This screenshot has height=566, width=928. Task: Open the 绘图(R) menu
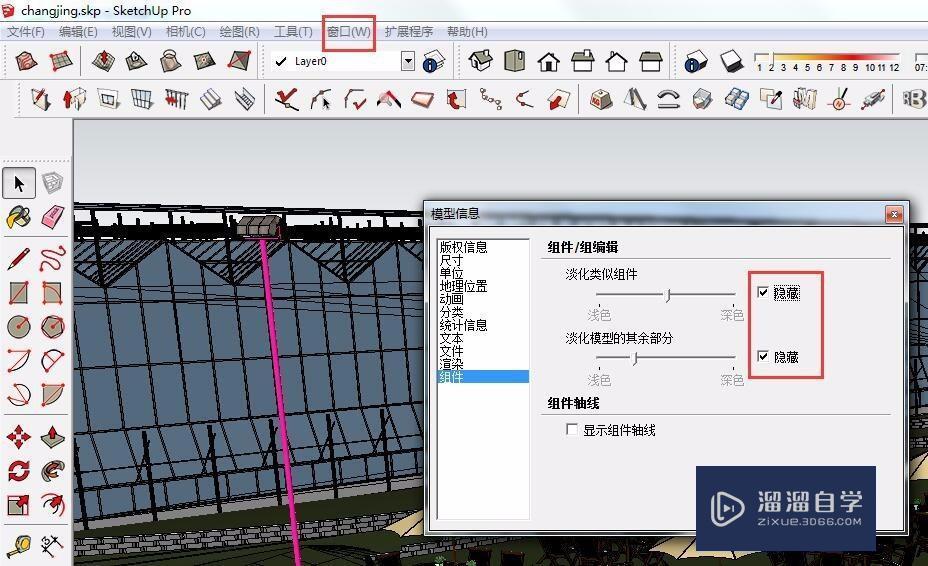[x=239, y=31]
